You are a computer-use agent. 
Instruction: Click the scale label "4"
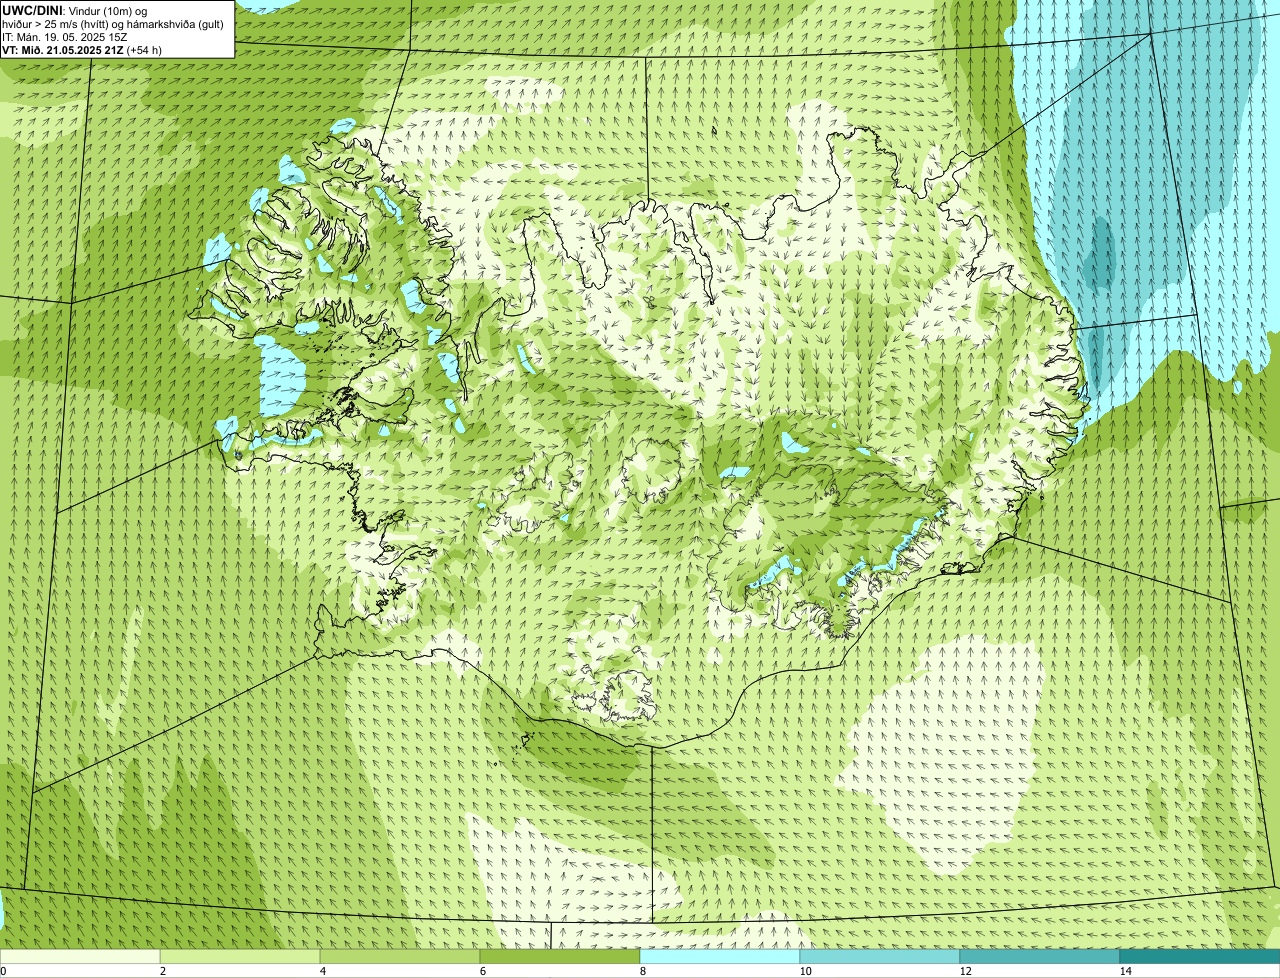[322, 971]
